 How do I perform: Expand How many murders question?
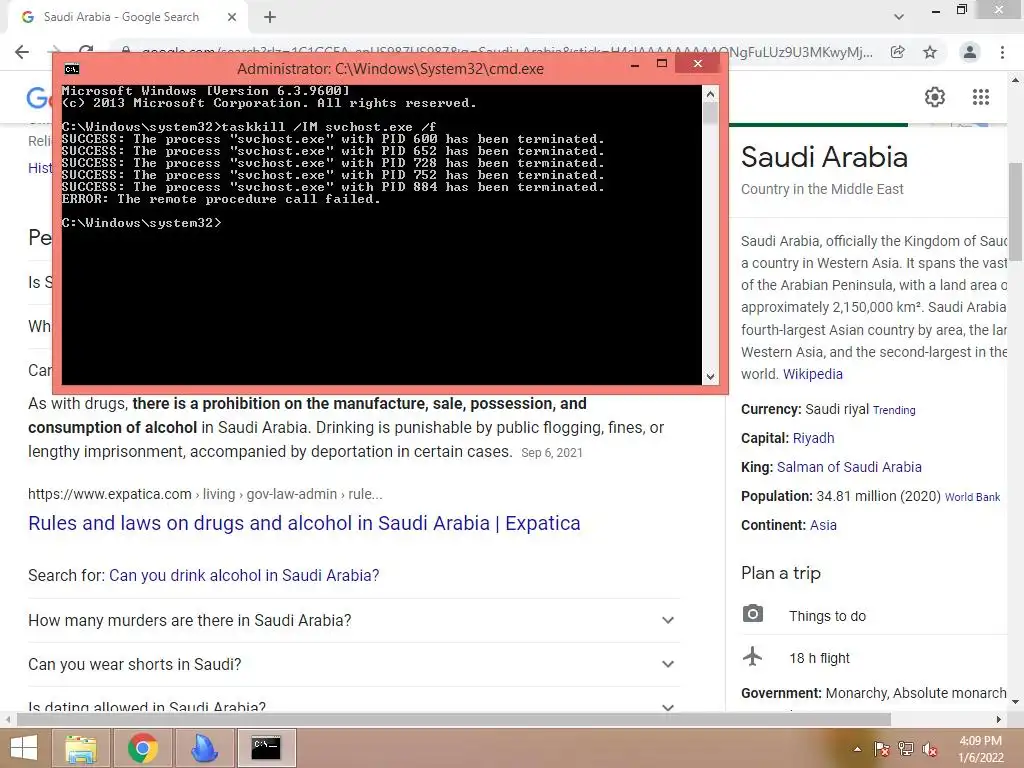pos(353,620)
